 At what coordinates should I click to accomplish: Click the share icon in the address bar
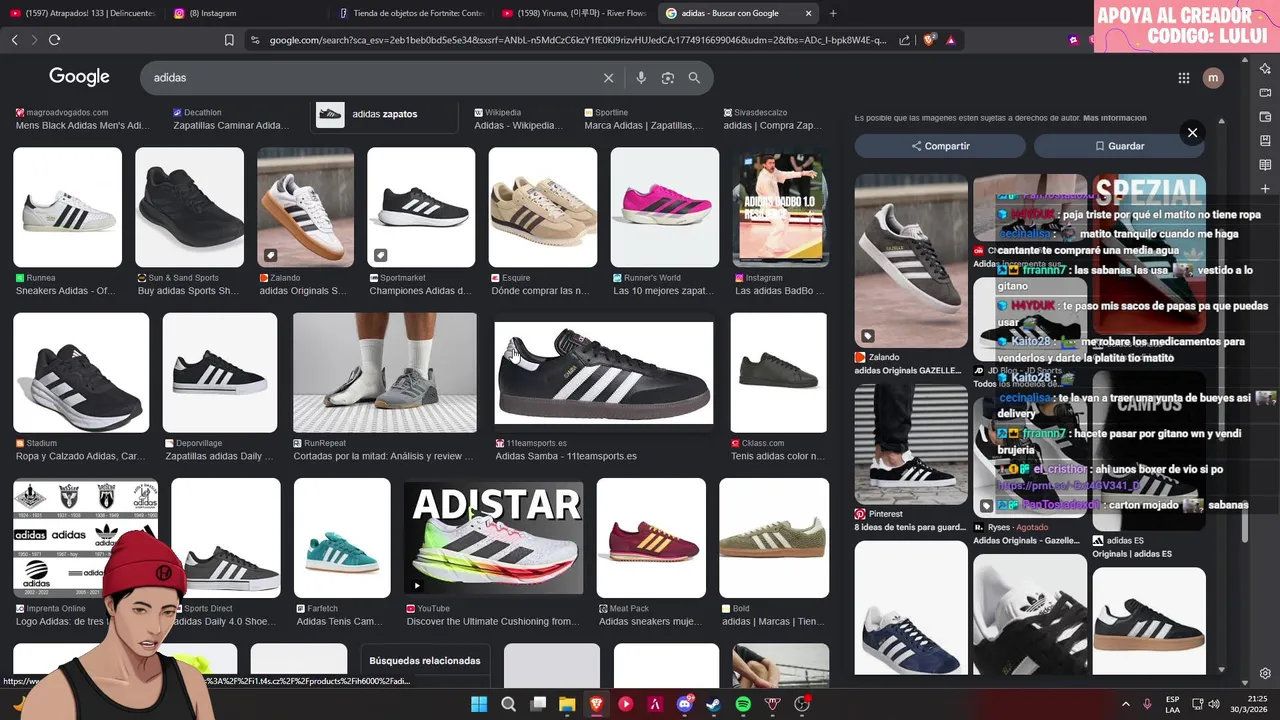(x=904, y=40)
